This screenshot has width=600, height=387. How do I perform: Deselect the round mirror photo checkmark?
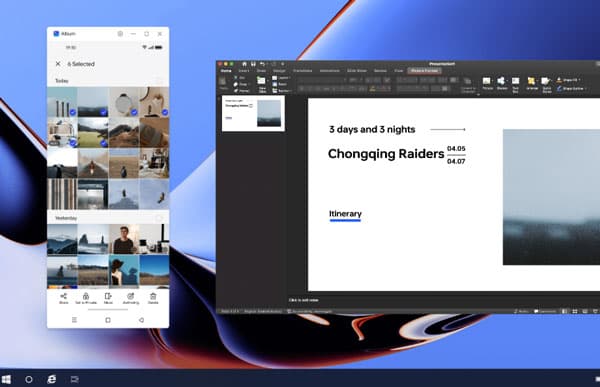point(134,112)
